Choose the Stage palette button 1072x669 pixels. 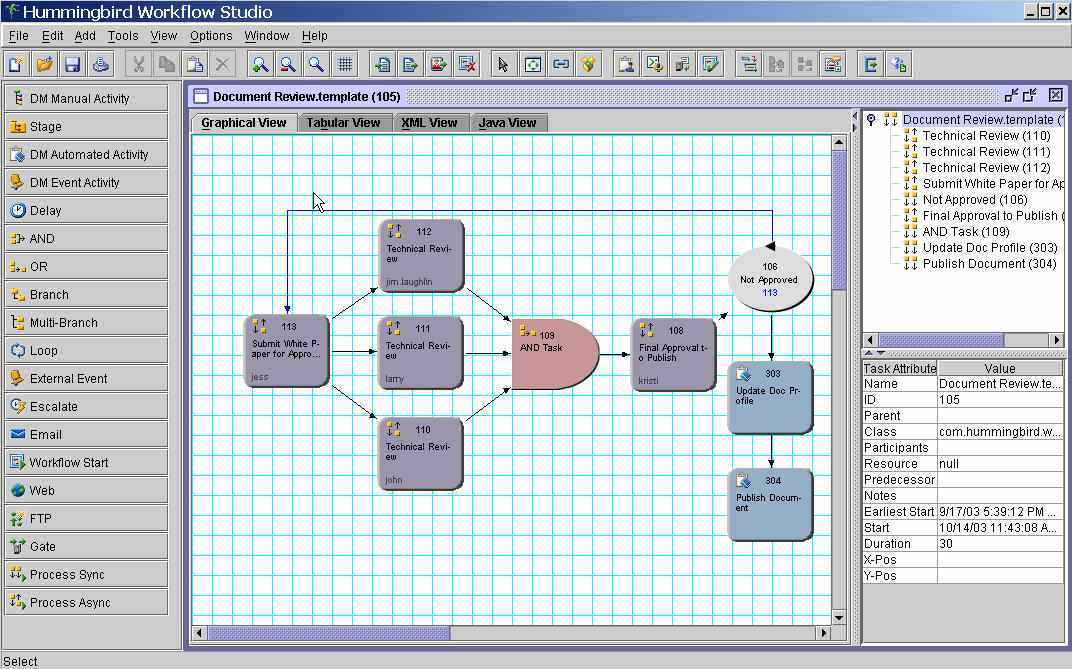pos(86,126)
